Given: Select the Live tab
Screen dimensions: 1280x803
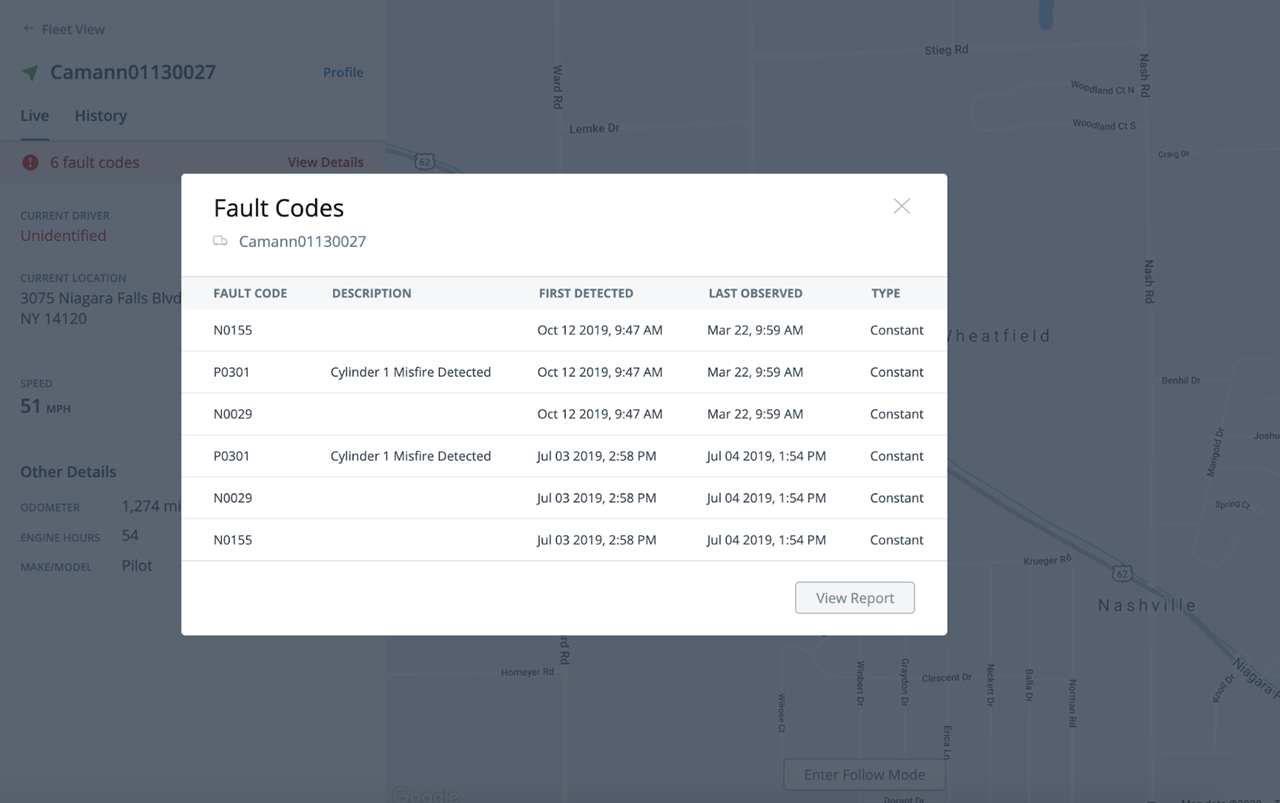Looking at the screenshot, I should [x=34, y=116].
